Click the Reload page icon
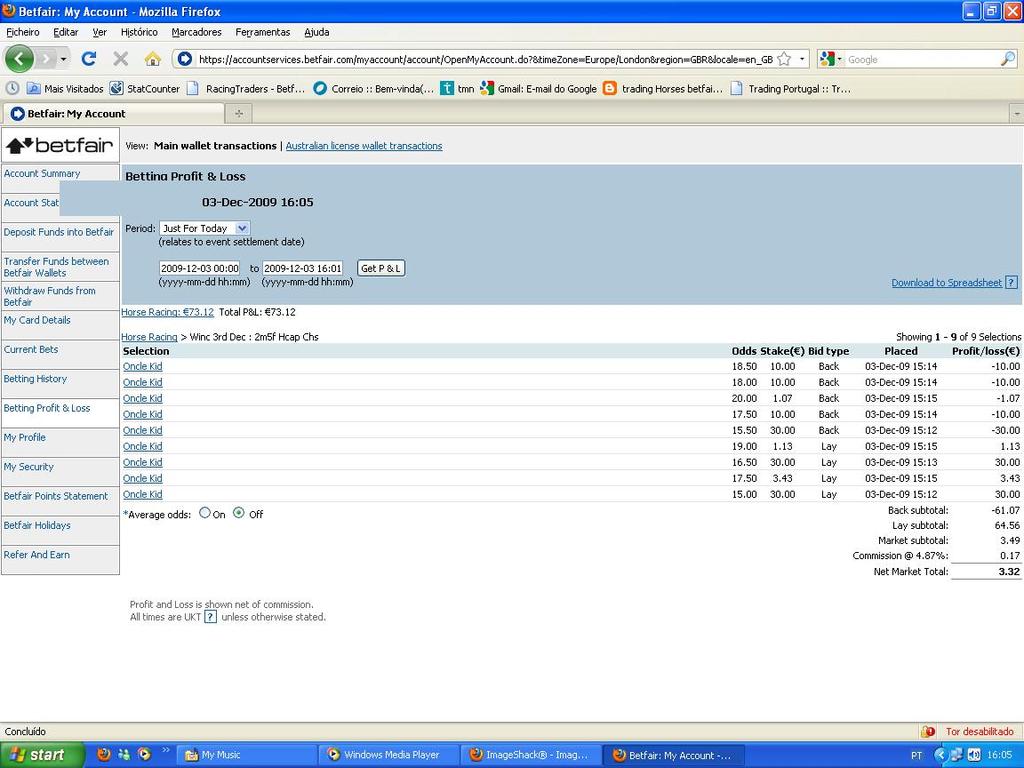This screenshot has width=1024, height=768. click(x=89, y=59)
